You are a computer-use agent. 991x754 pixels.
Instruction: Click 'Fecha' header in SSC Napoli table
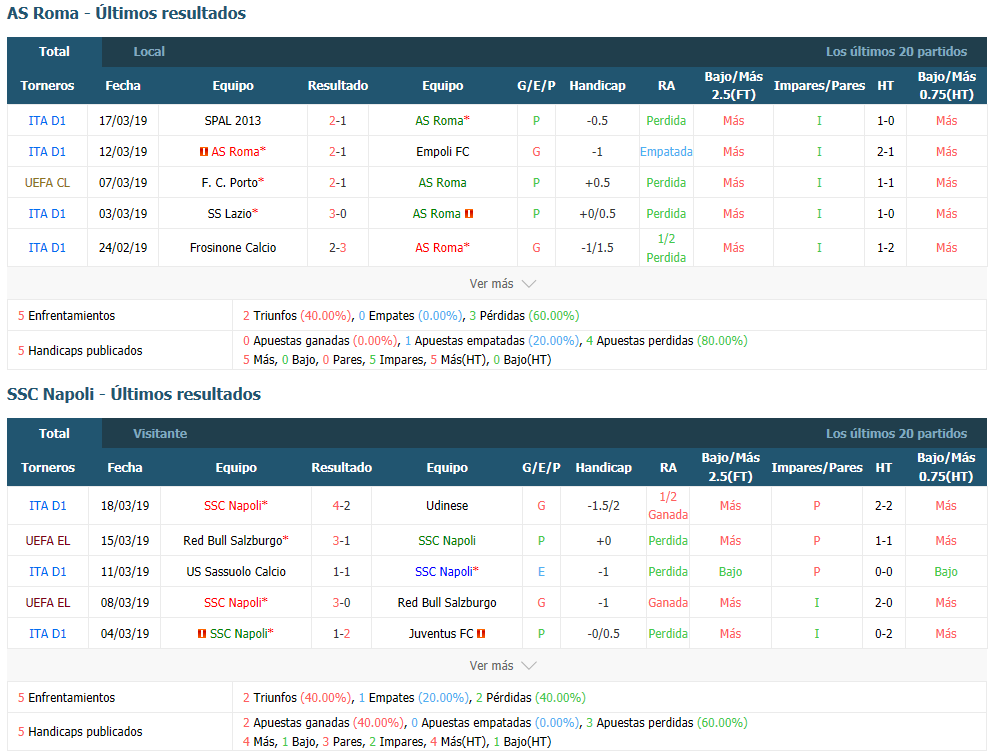125,468
